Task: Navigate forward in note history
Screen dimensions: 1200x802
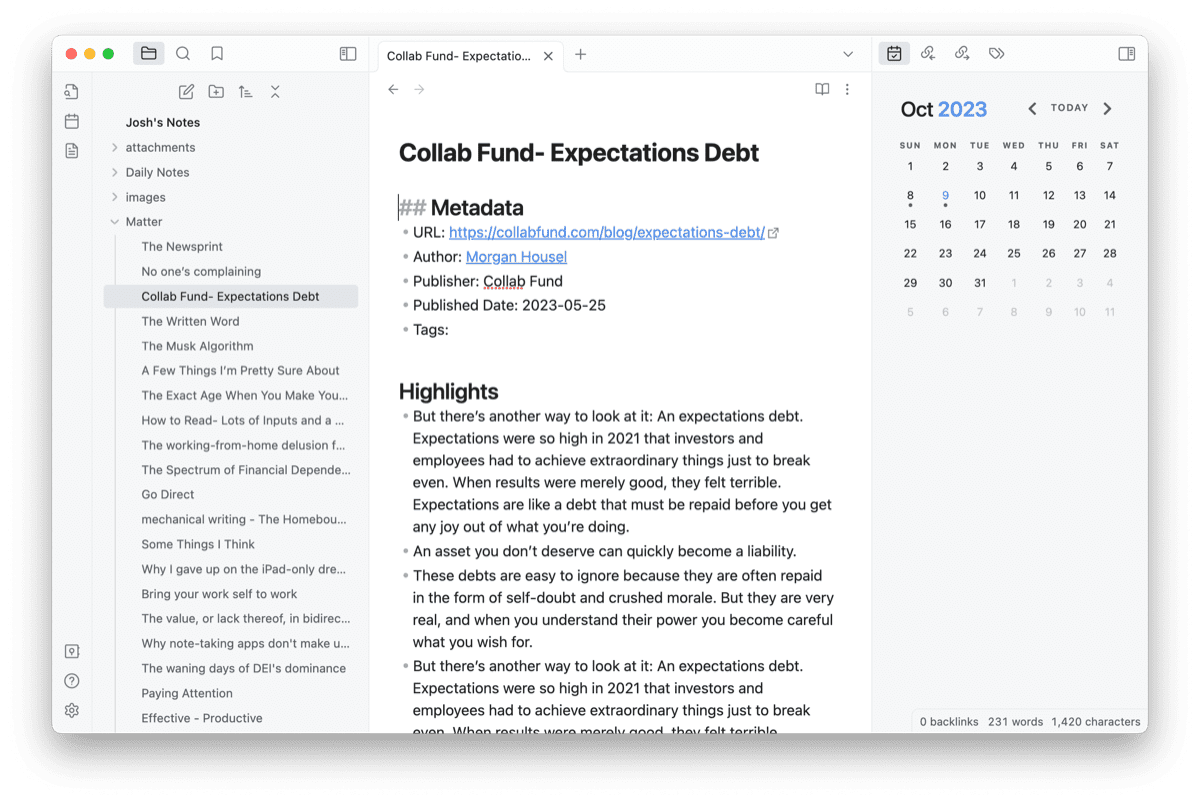Action: [419, 90]
